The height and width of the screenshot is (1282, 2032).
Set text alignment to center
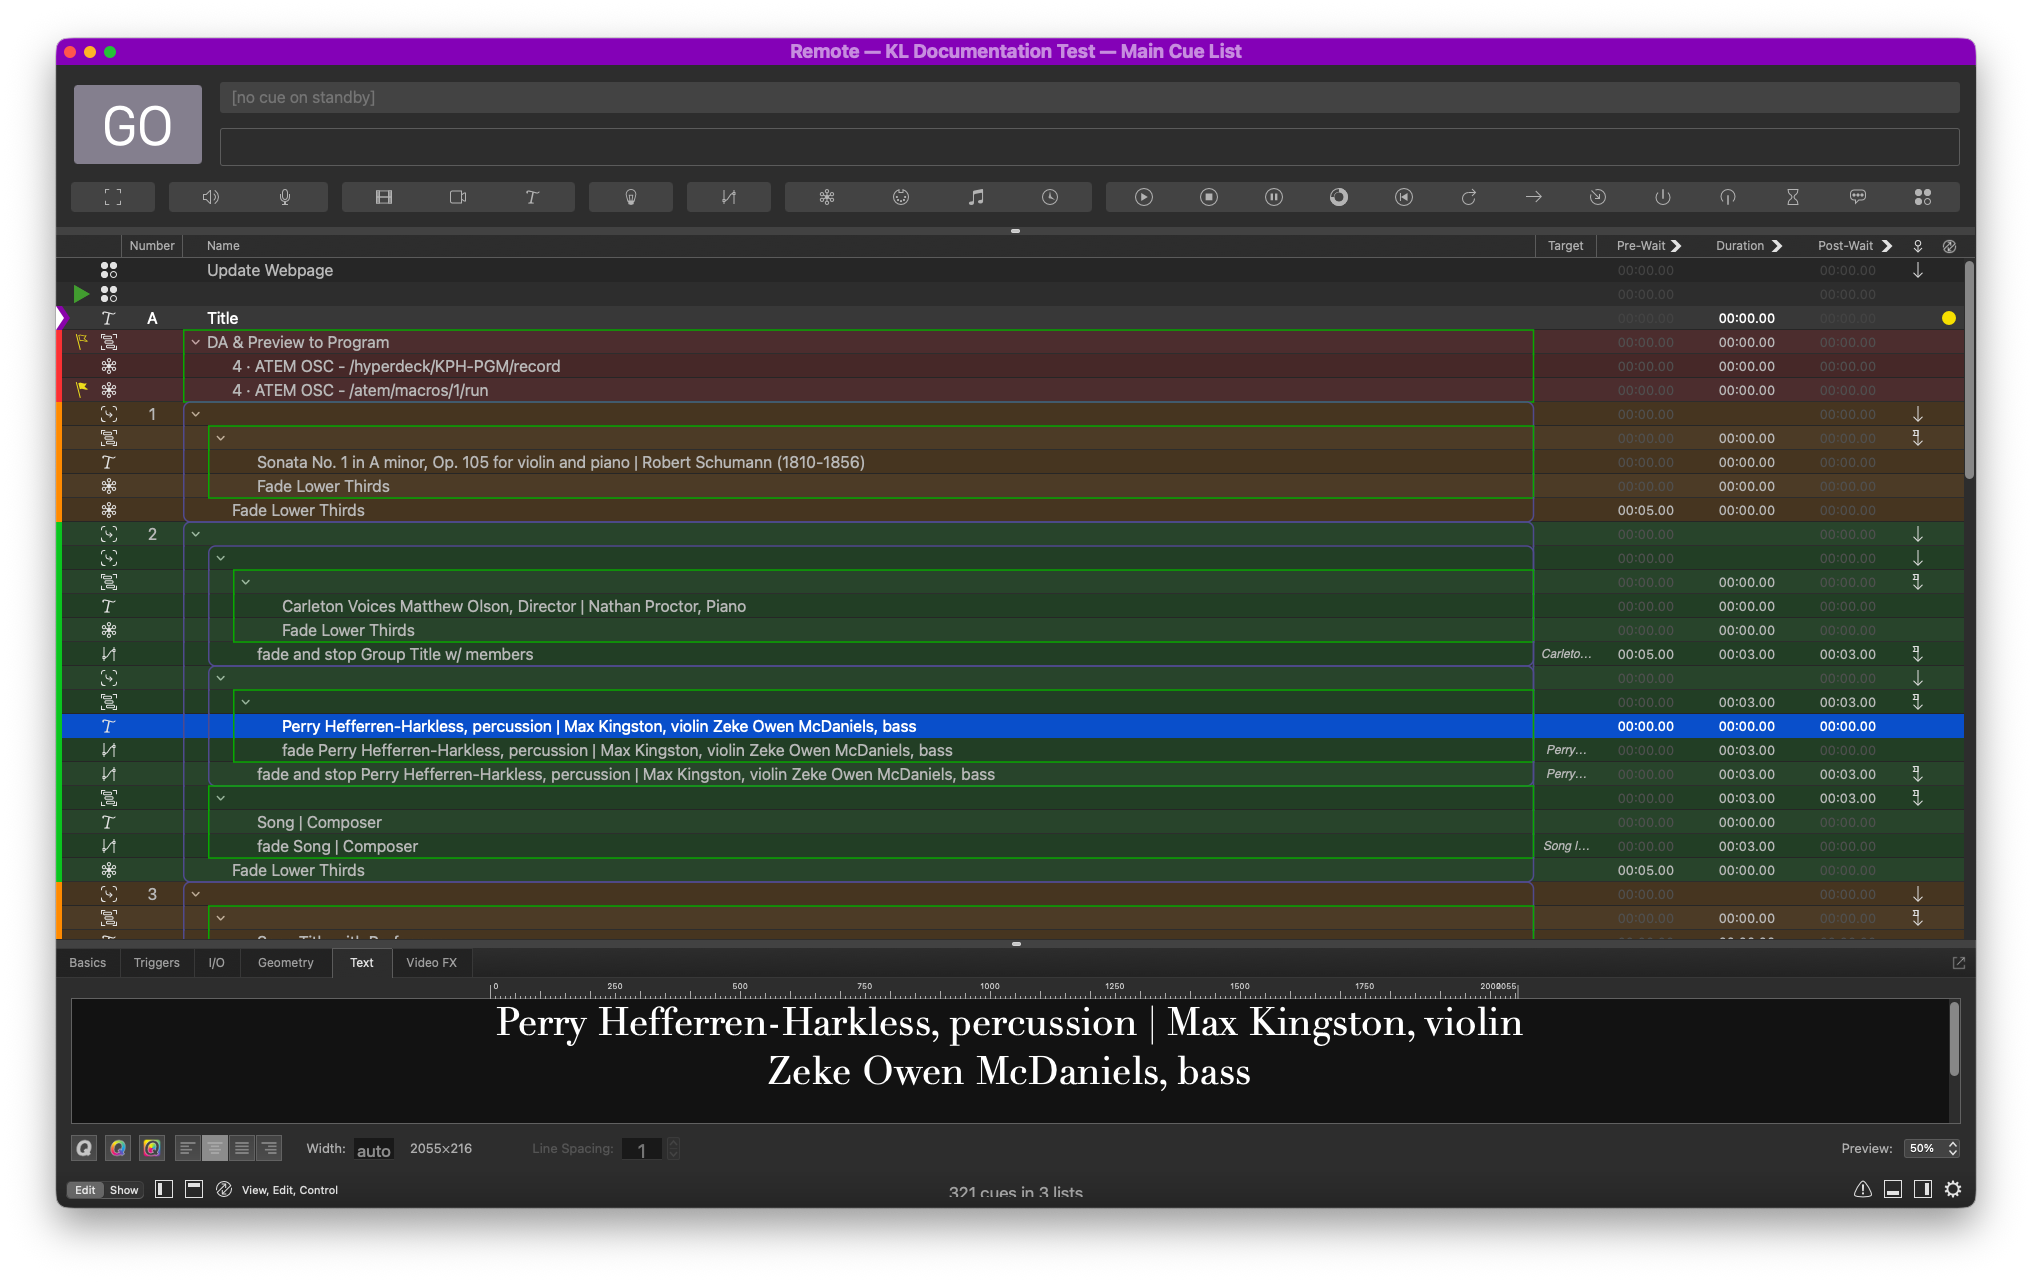pos(214,1148)
